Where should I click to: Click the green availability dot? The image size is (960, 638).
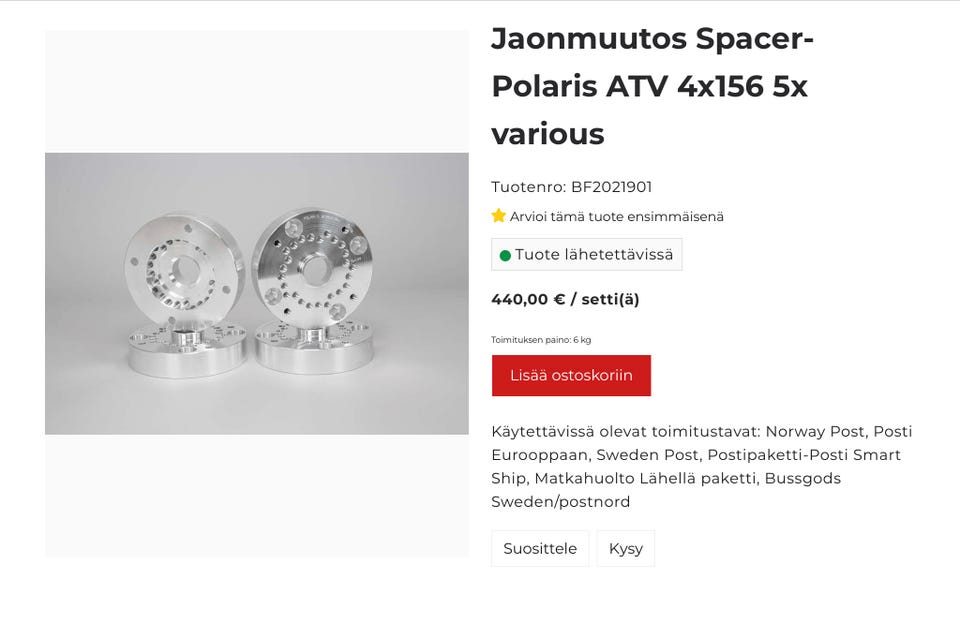tap(505, 255)
